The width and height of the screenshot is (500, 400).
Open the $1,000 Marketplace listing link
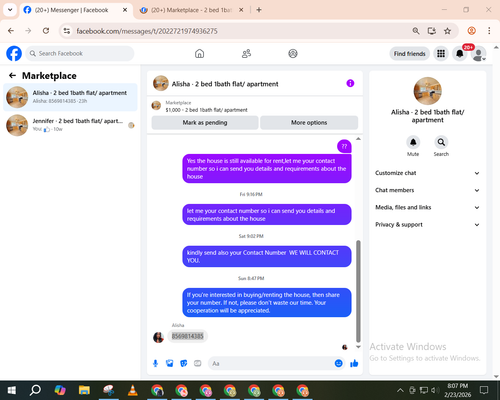point(206,110)
